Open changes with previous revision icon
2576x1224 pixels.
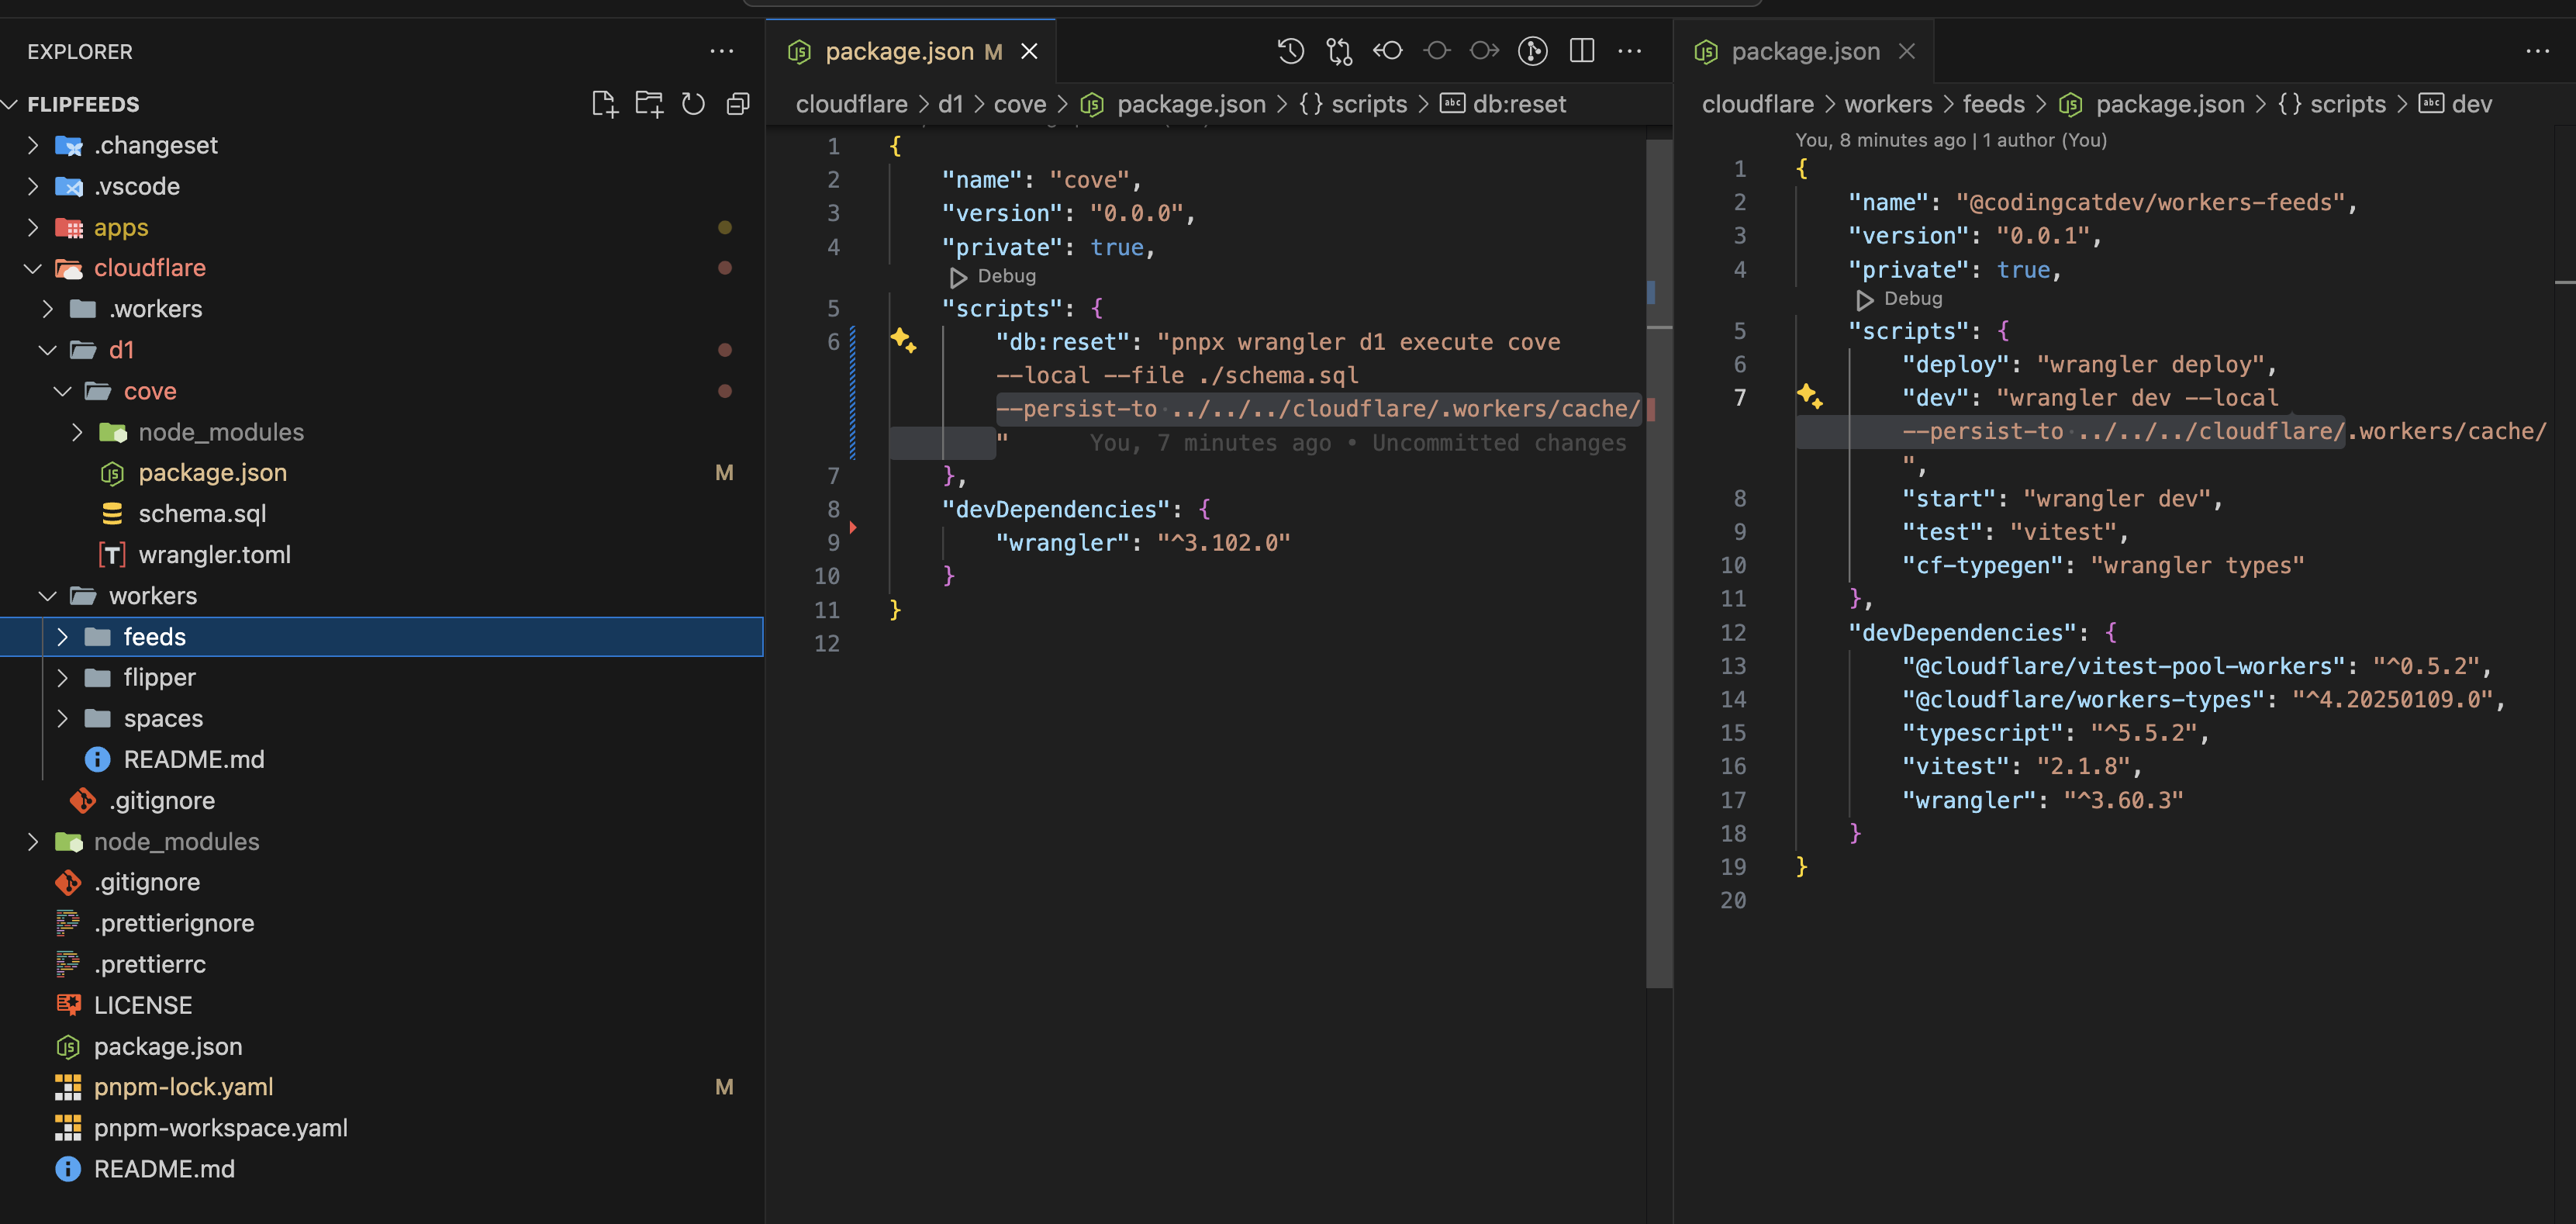pos(1387,51)
